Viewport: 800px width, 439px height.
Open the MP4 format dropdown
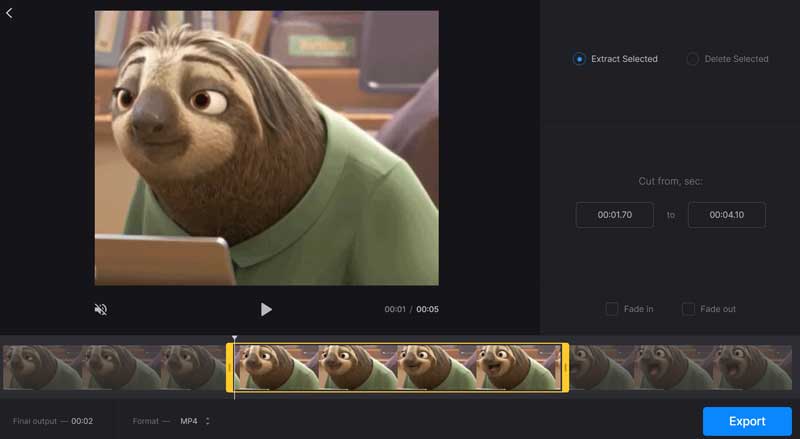point(194,421)
